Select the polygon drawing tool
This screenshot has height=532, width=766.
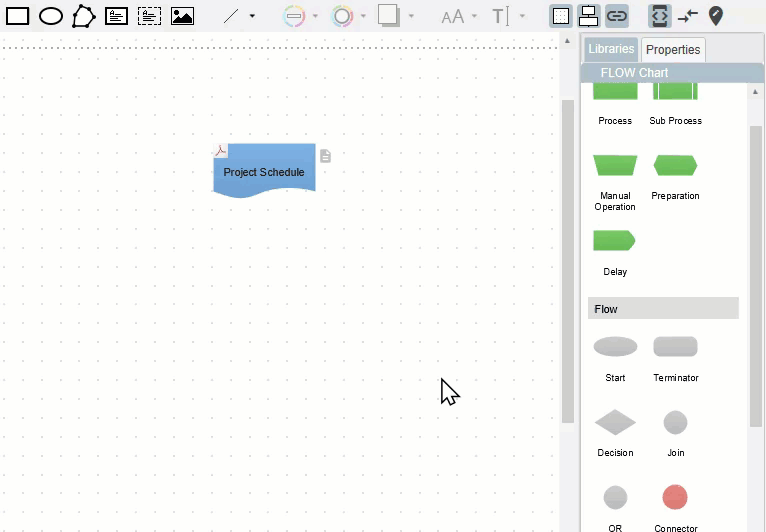84,16
